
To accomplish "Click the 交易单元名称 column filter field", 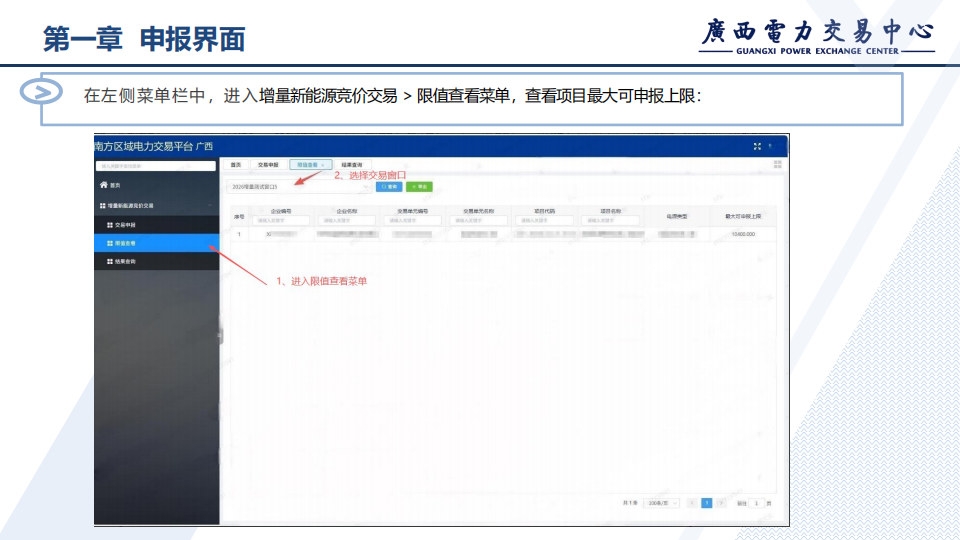I will pos(478,220).
